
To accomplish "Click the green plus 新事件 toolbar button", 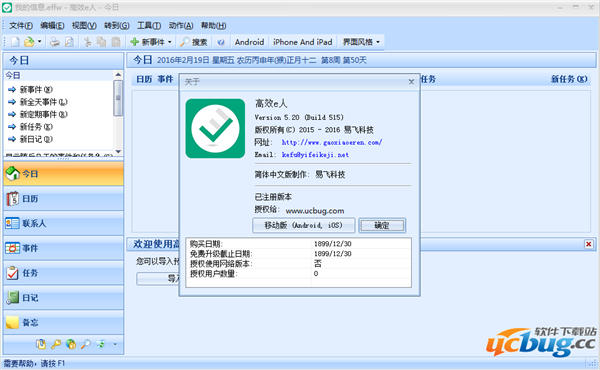I will 147,42.
